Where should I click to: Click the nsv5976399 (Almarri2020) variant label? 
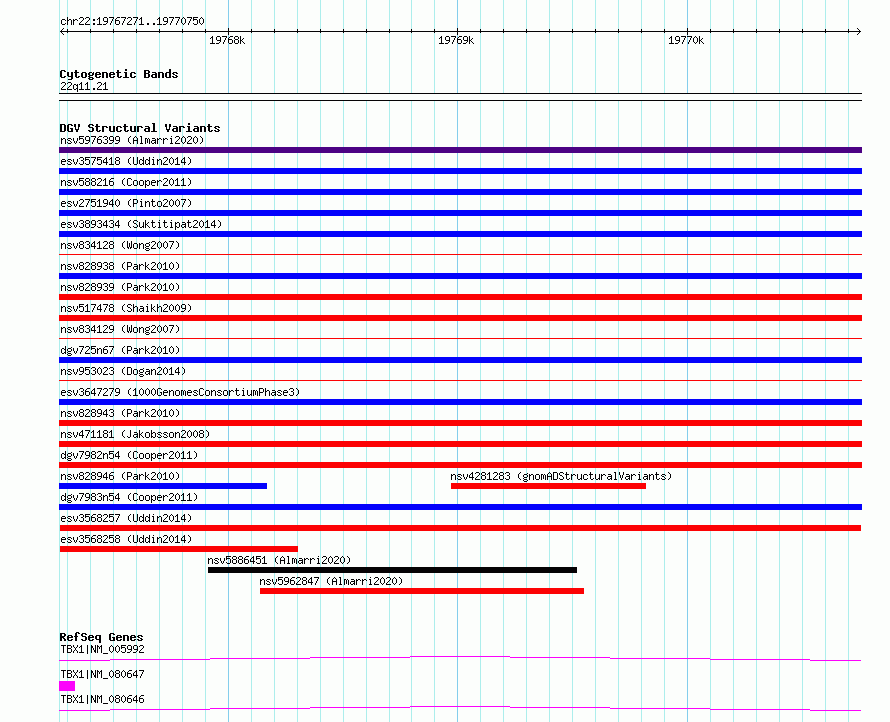tap(131, 140)
